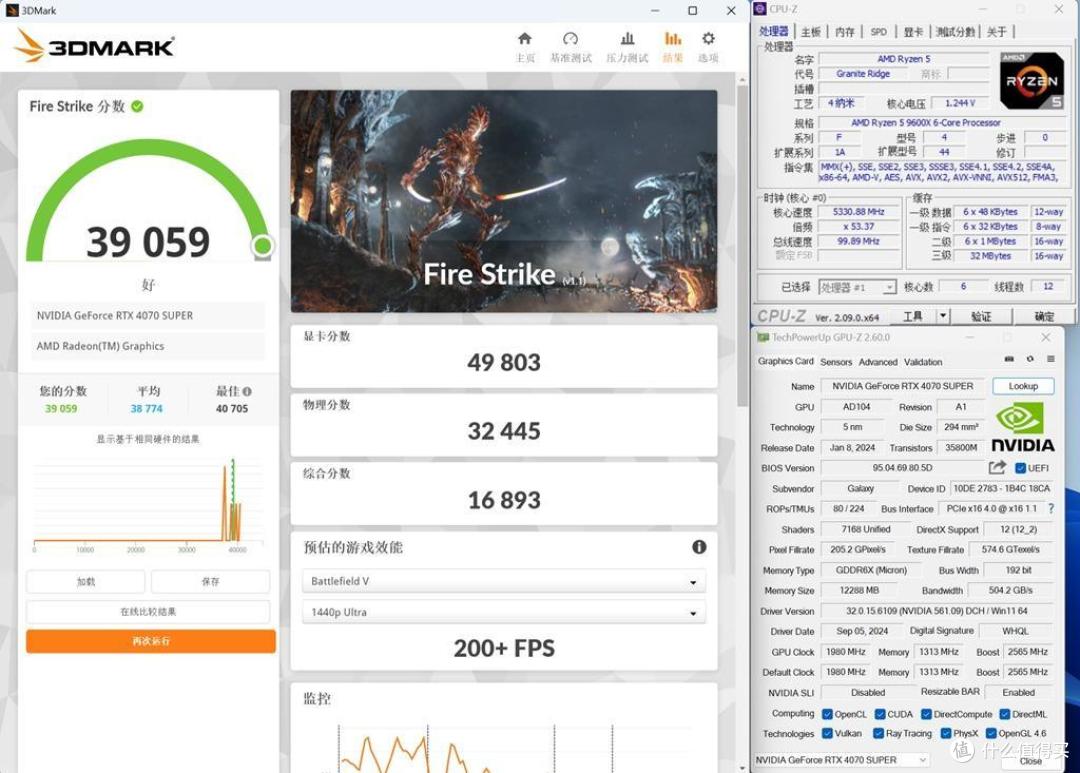The width and height of the screenshot is (1080, 773).
Task: Open the results bar-chart icon
Action: [x=672, y=39]
